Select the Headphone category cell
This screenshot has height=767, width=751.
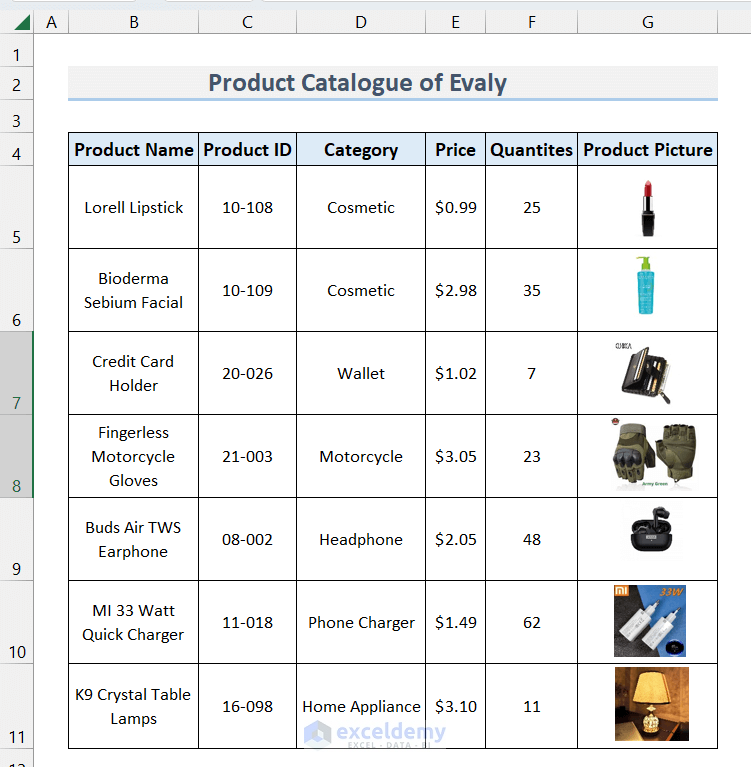[x=361, y=539]
